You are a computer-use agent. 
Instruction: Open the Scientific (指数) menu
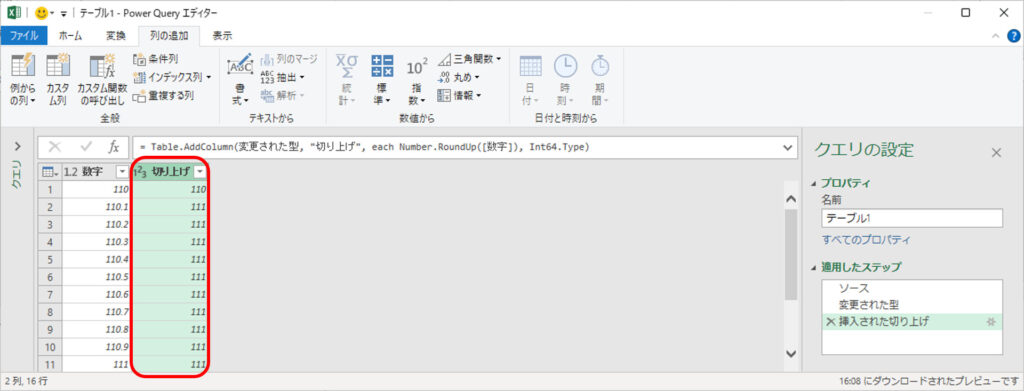pos(417,80)
